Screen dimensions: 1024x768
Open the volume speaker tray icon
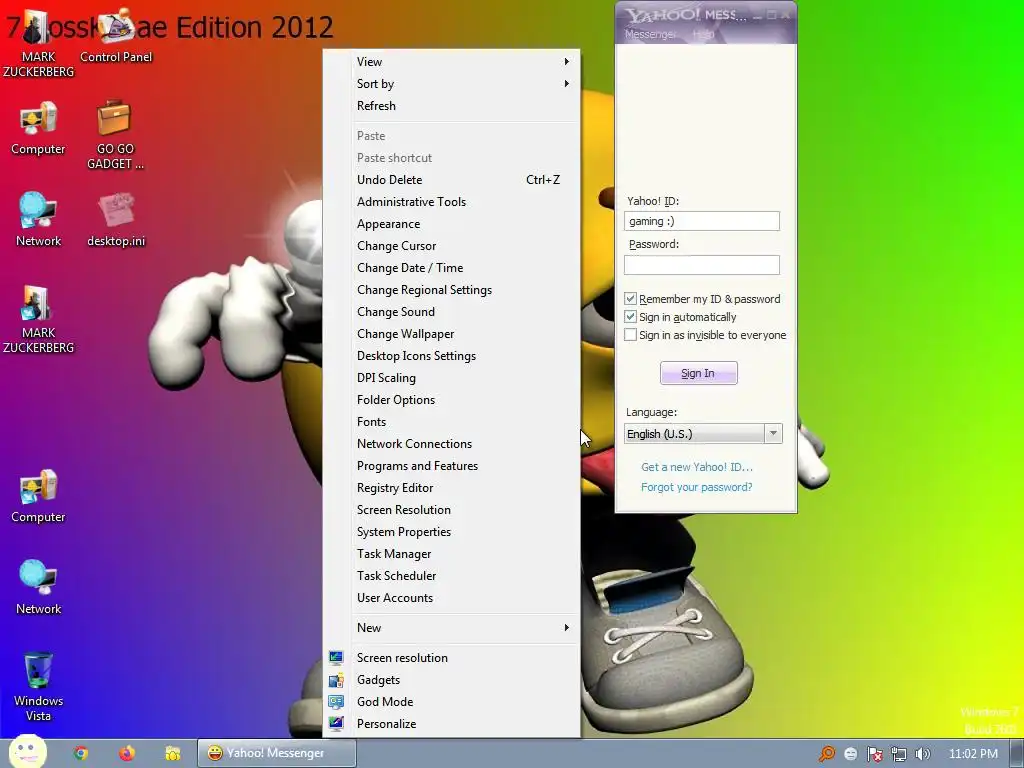point(922,754)
